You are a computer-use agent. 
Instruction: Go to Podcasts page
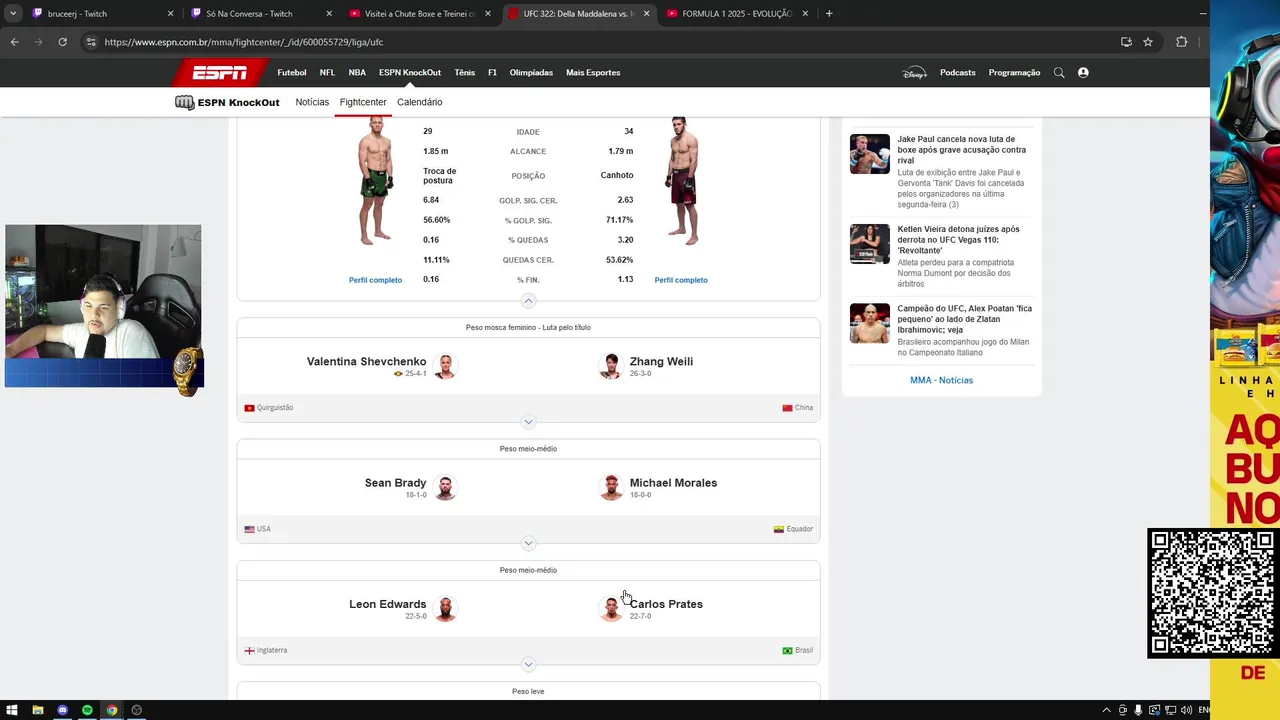coord(957,73)
